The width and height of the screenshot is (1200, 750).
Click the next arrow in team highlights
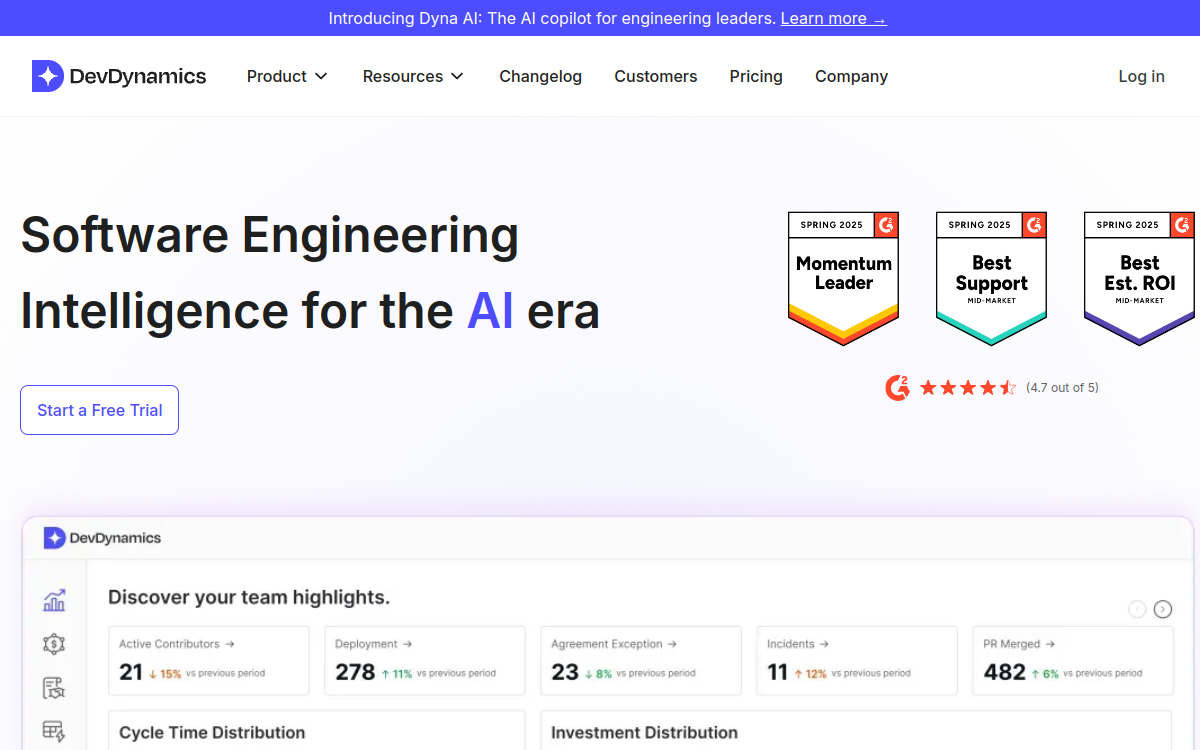1163,609
